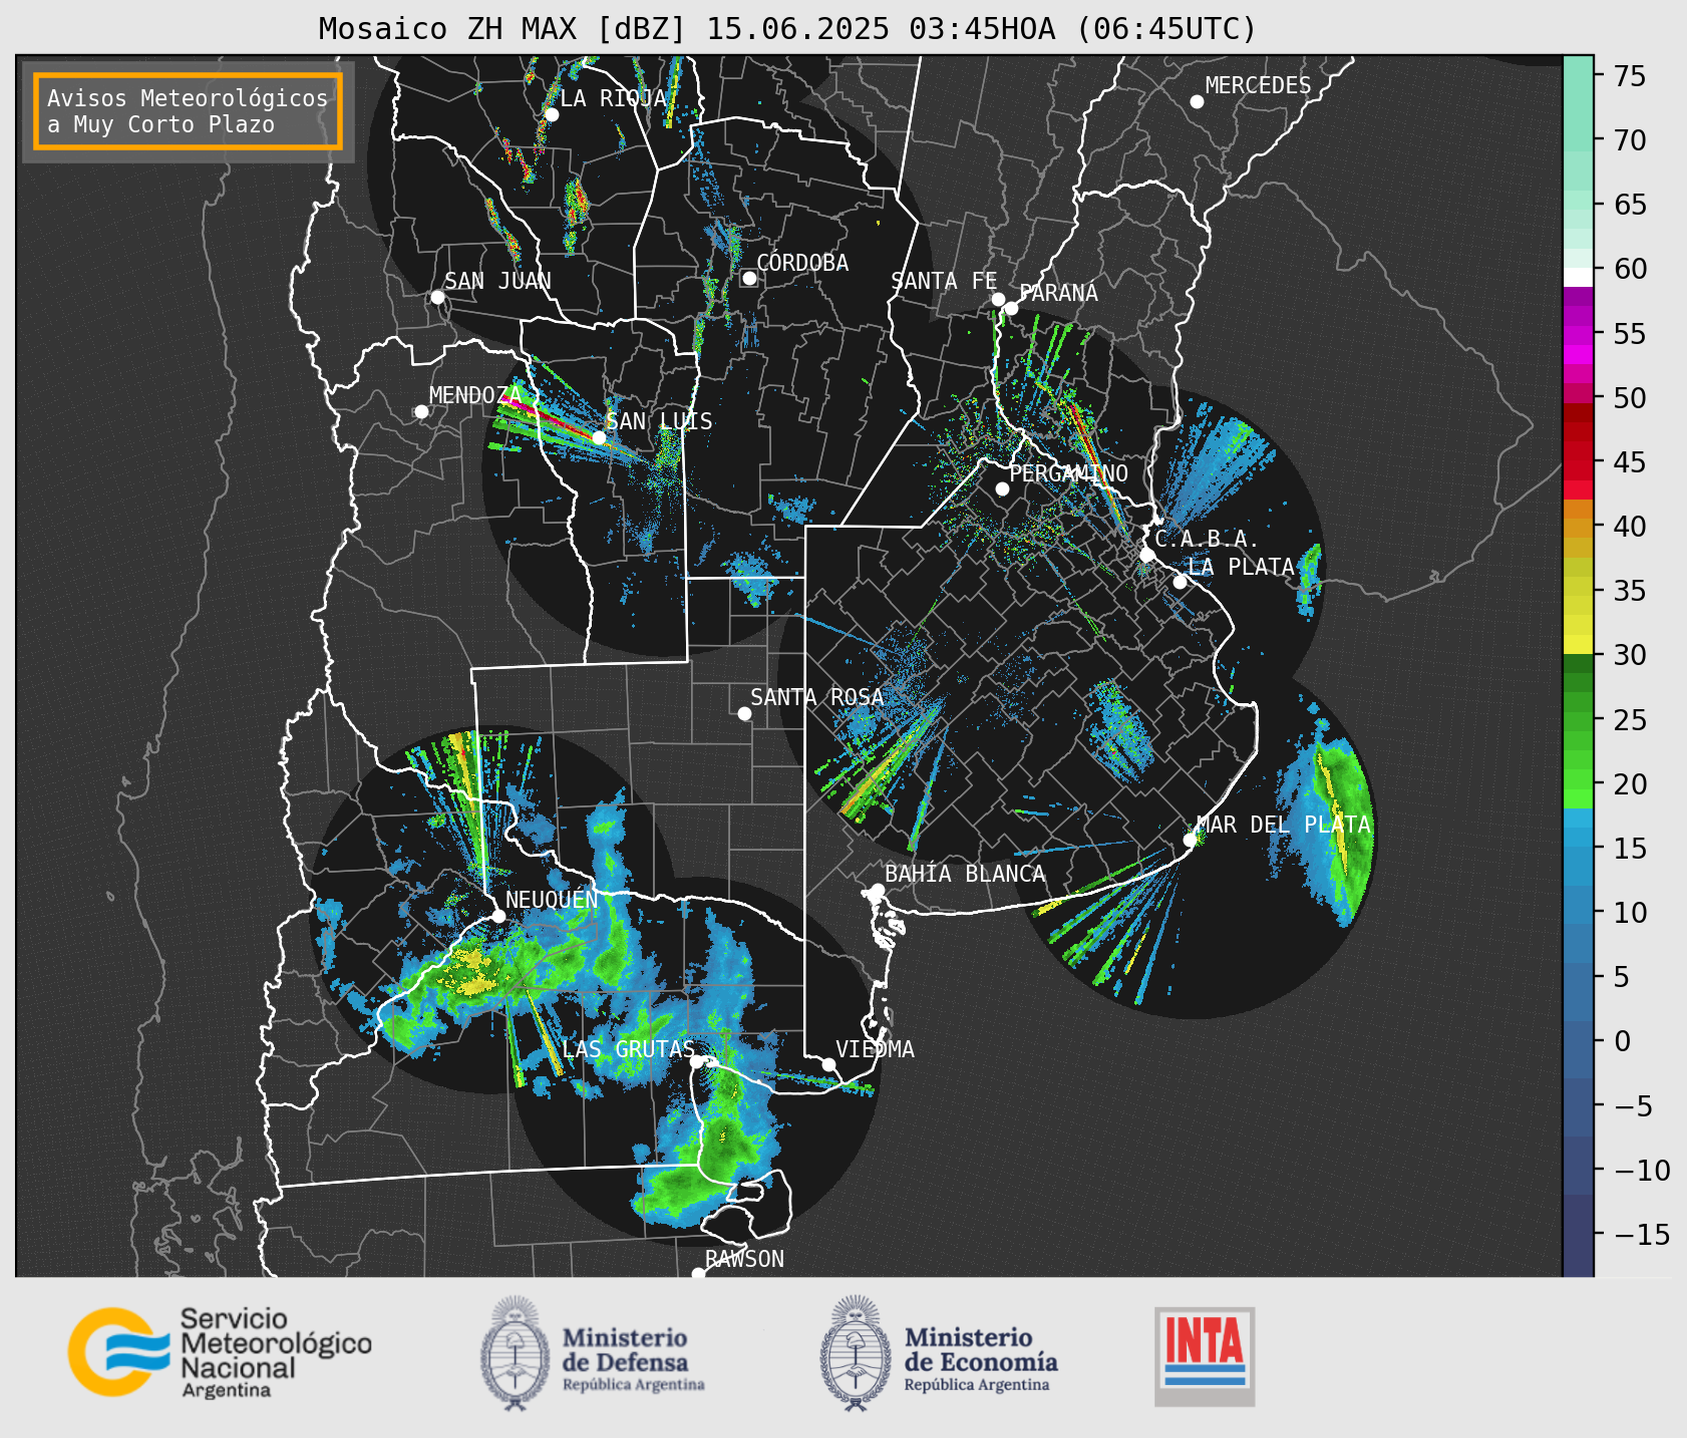Viewport: 1687px width, 1438px height.
Task: Click the MAR DEL PLATA label text
Action: click(1283, 824)
